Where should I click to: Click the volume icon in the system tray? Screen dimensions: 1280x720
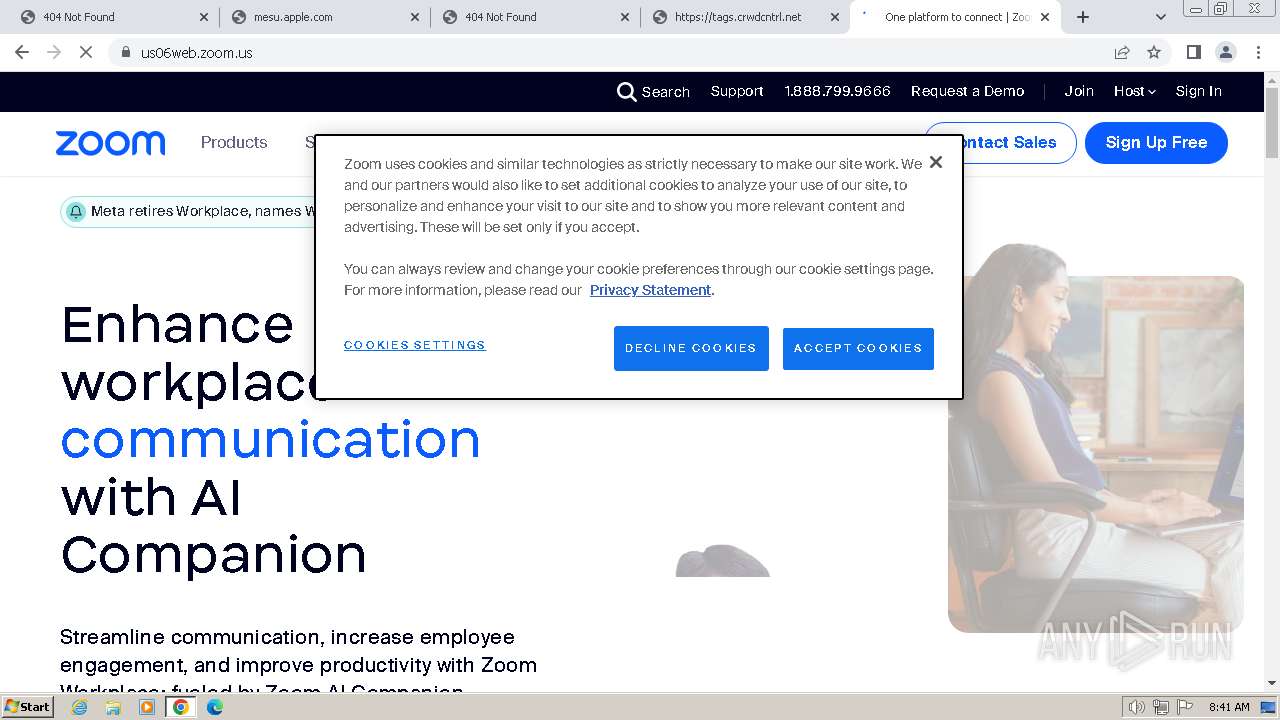[x=1137, y=707]
